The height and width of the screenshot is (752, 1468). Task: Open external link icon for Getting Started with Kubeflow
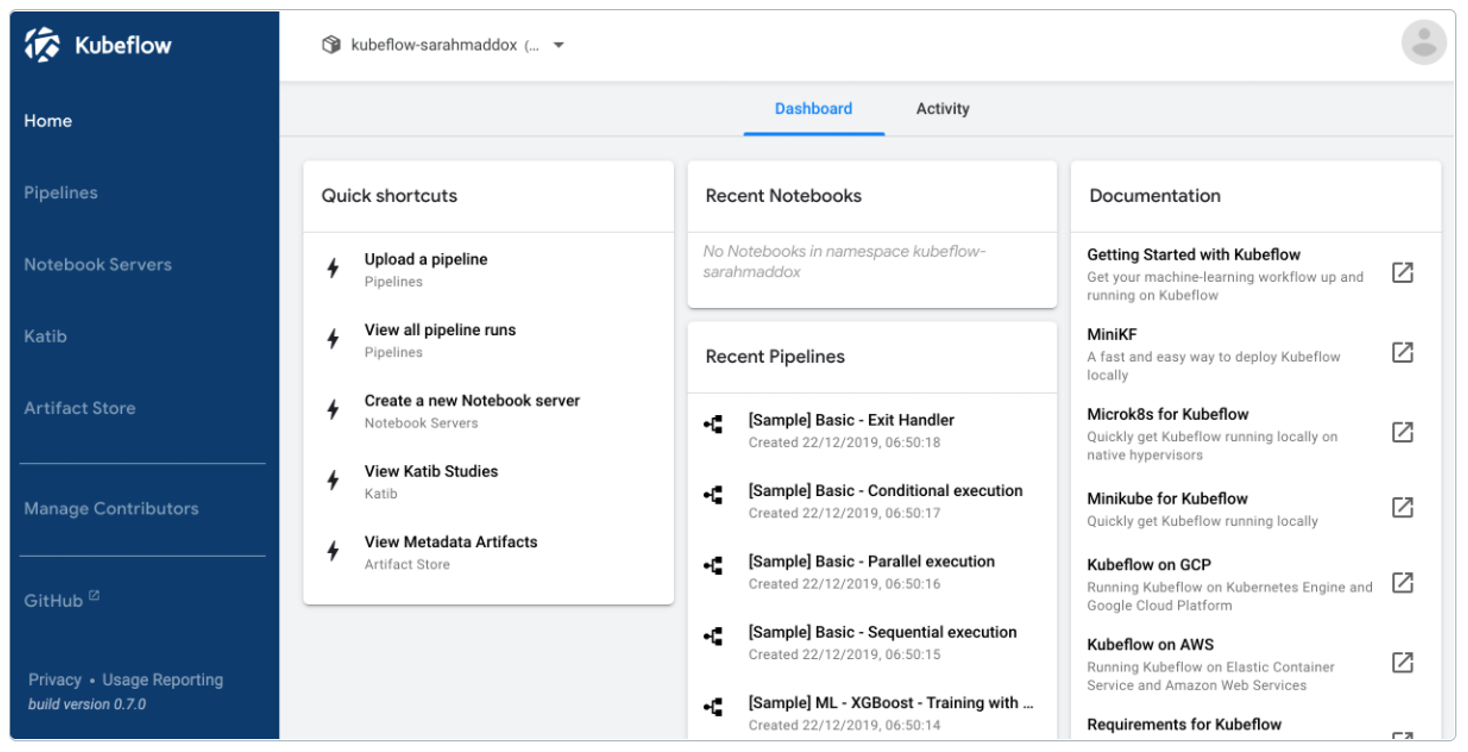click(1403, 272)
